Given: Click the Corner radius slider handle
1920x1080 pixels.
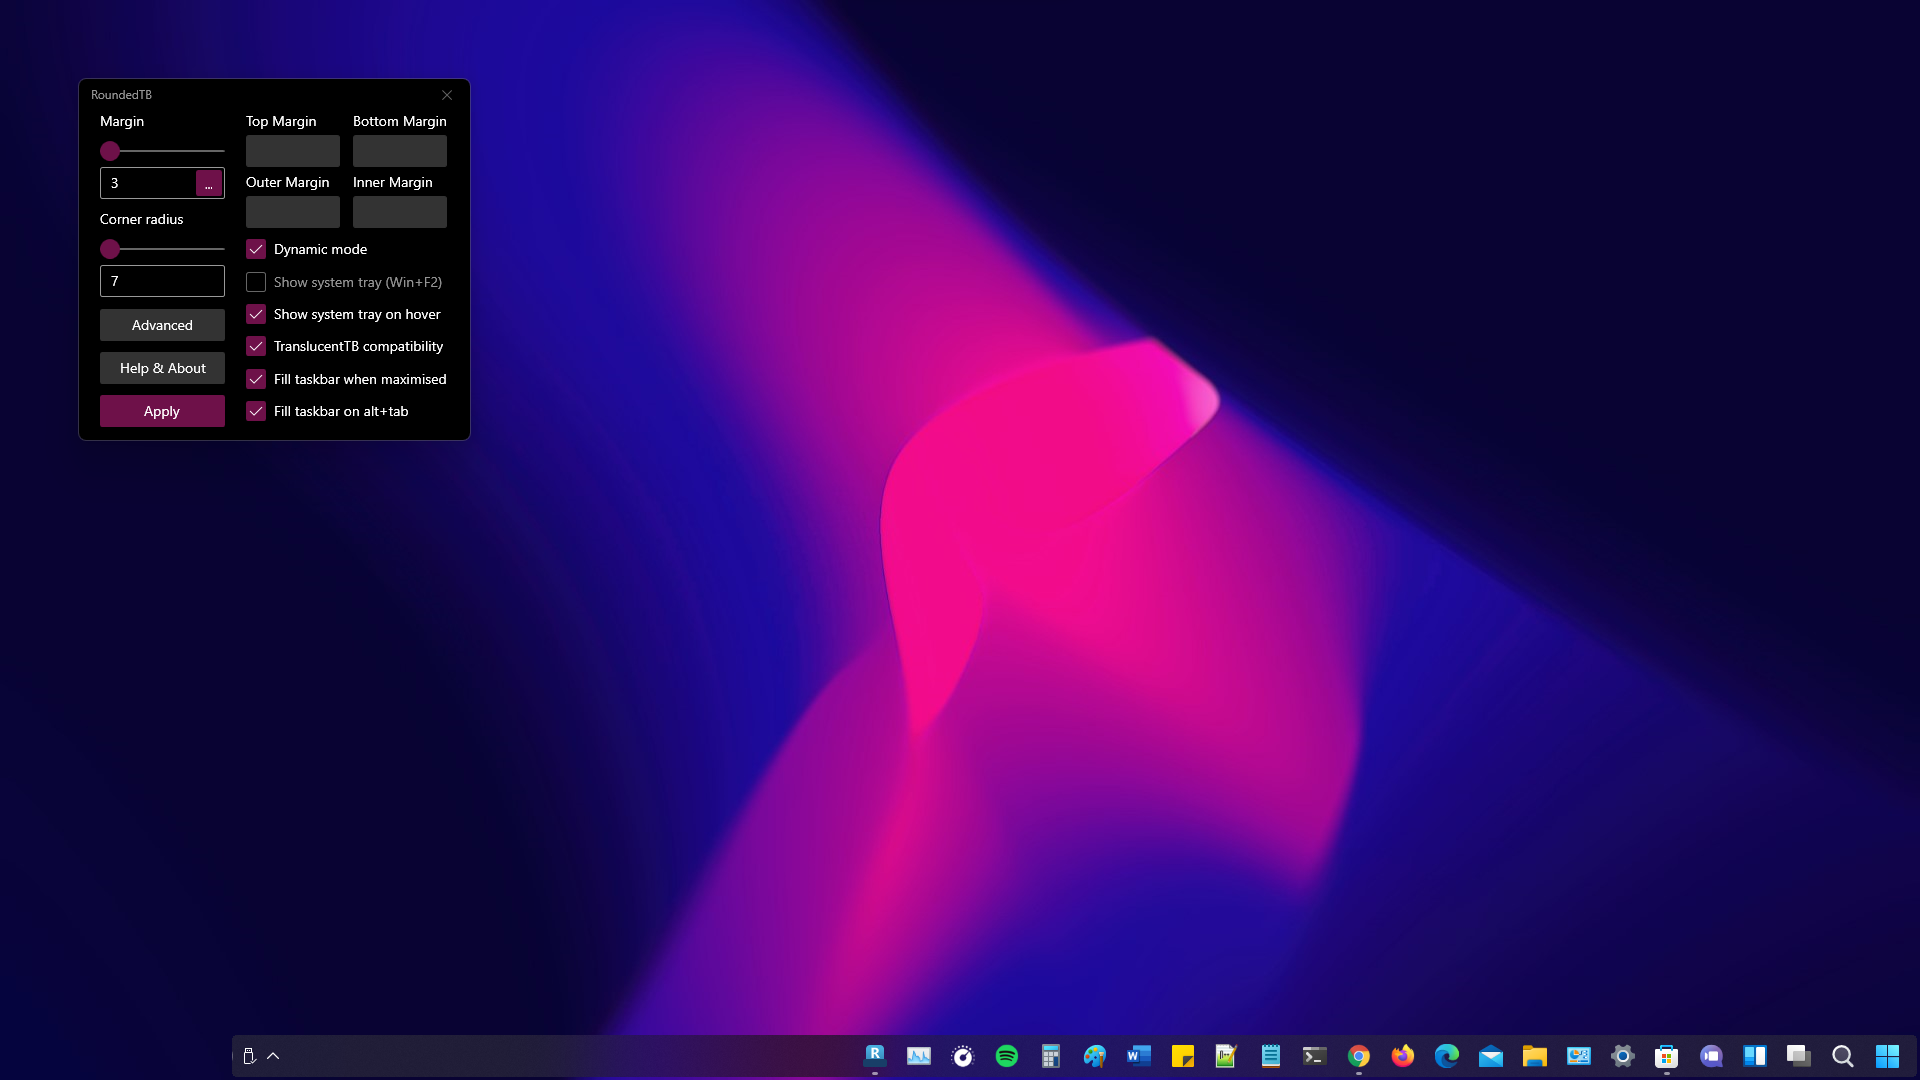Looking at the screenshot, I should 110,249.
